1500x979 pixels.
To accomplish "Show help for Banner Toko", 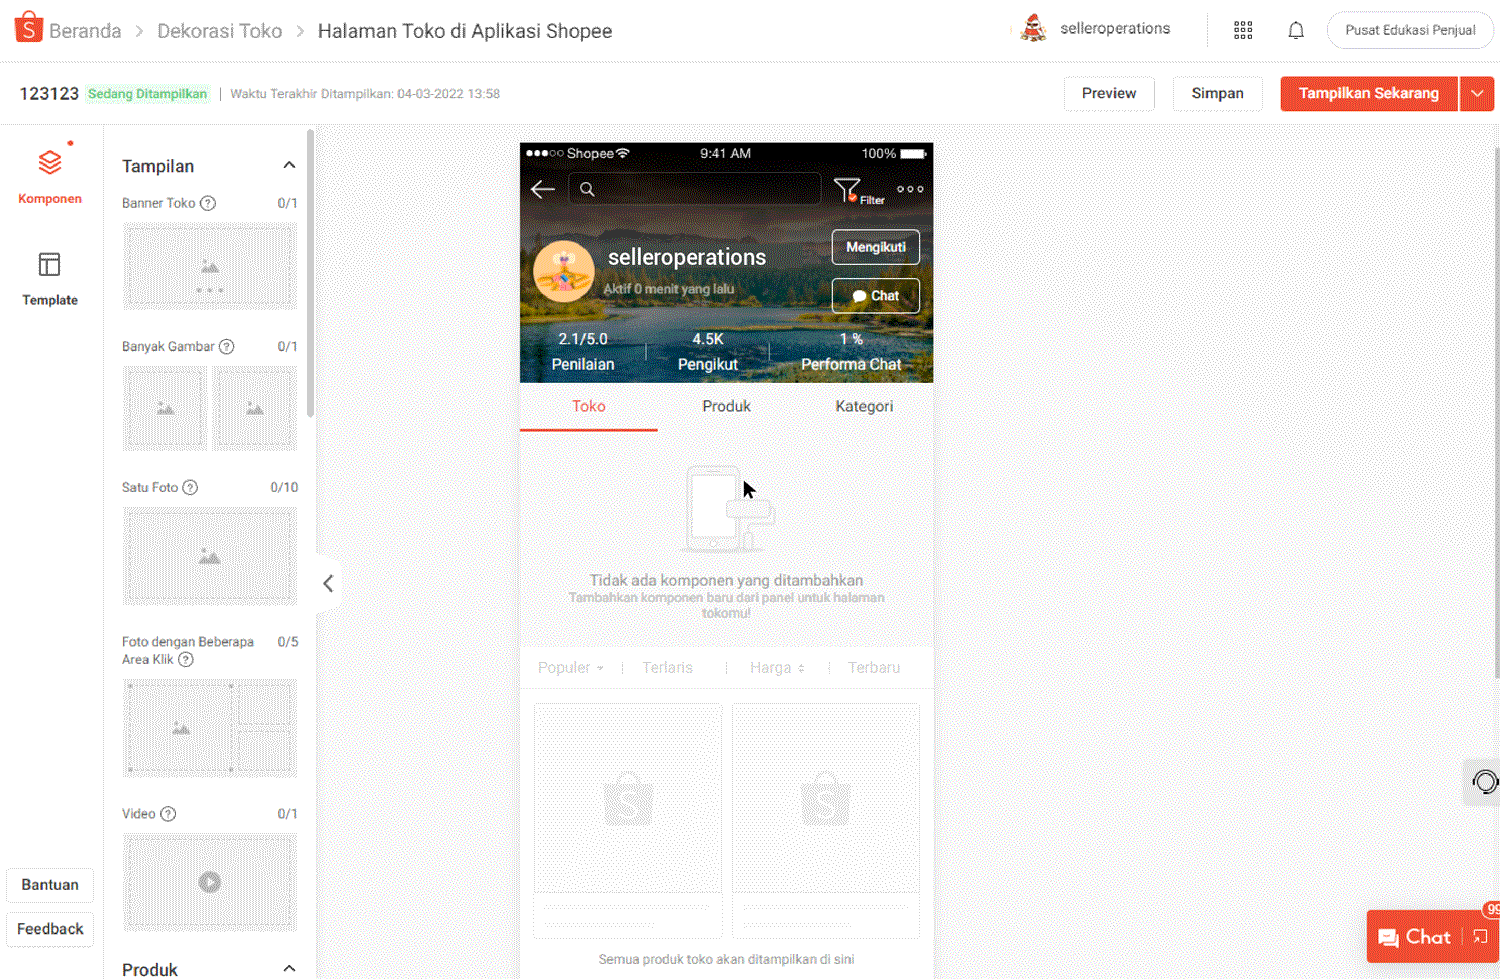I will point(208,203).
